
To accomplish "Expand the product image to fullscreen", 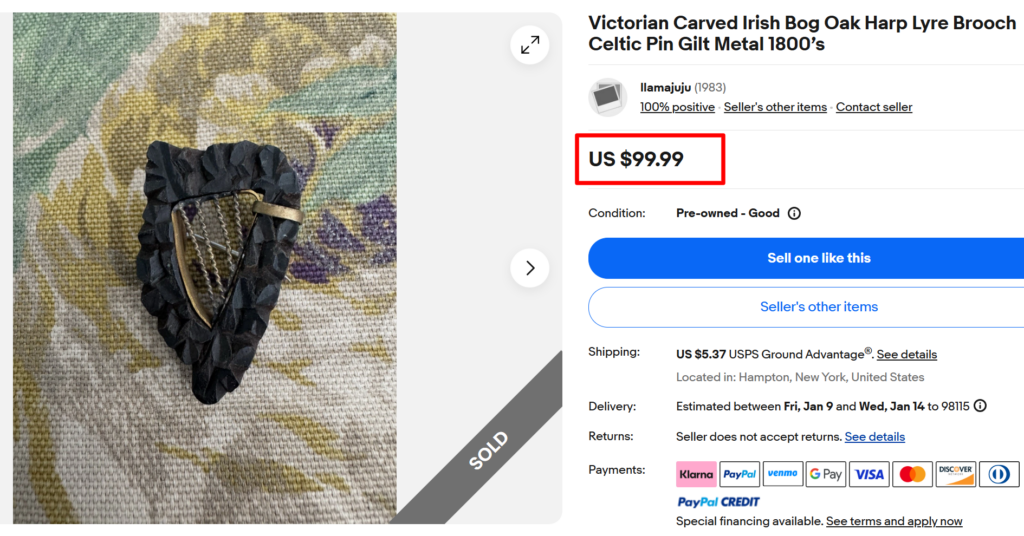I will coord(530,44).
